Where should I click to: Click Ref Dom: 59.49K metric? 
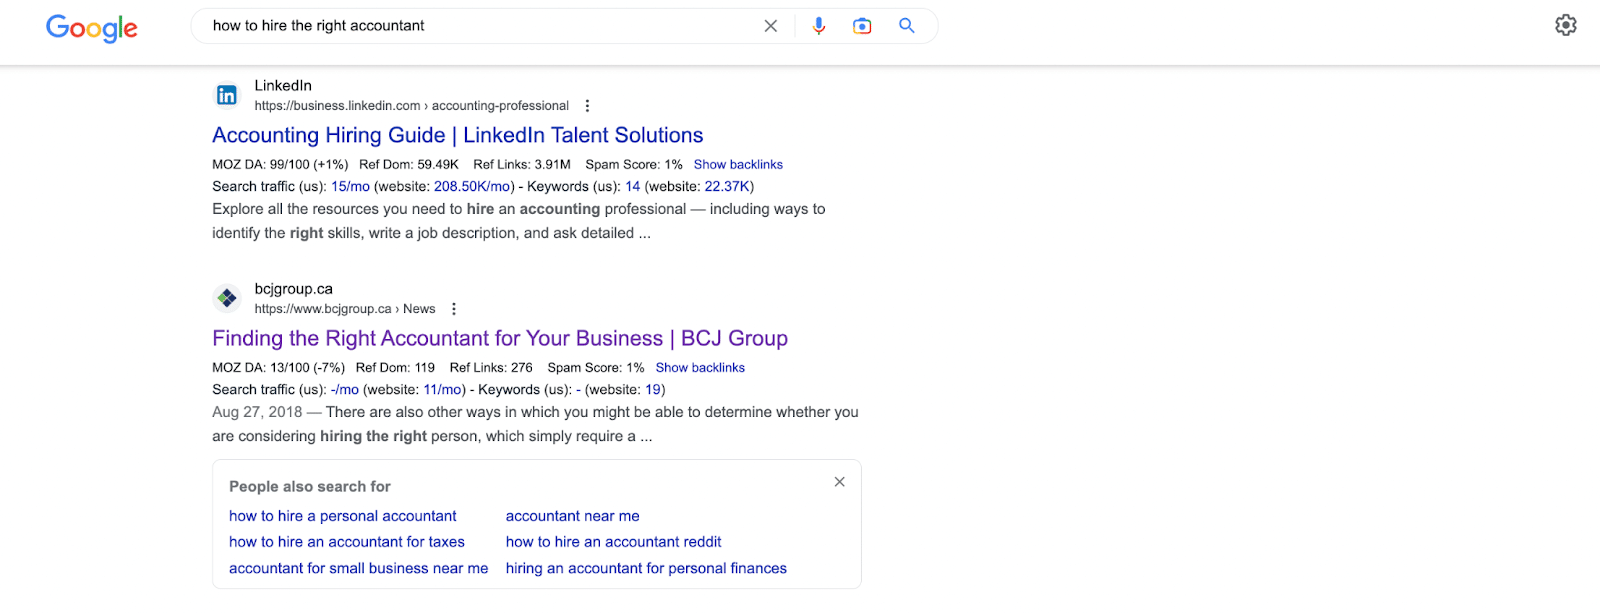pyautogui.click(x=409, y=164)
